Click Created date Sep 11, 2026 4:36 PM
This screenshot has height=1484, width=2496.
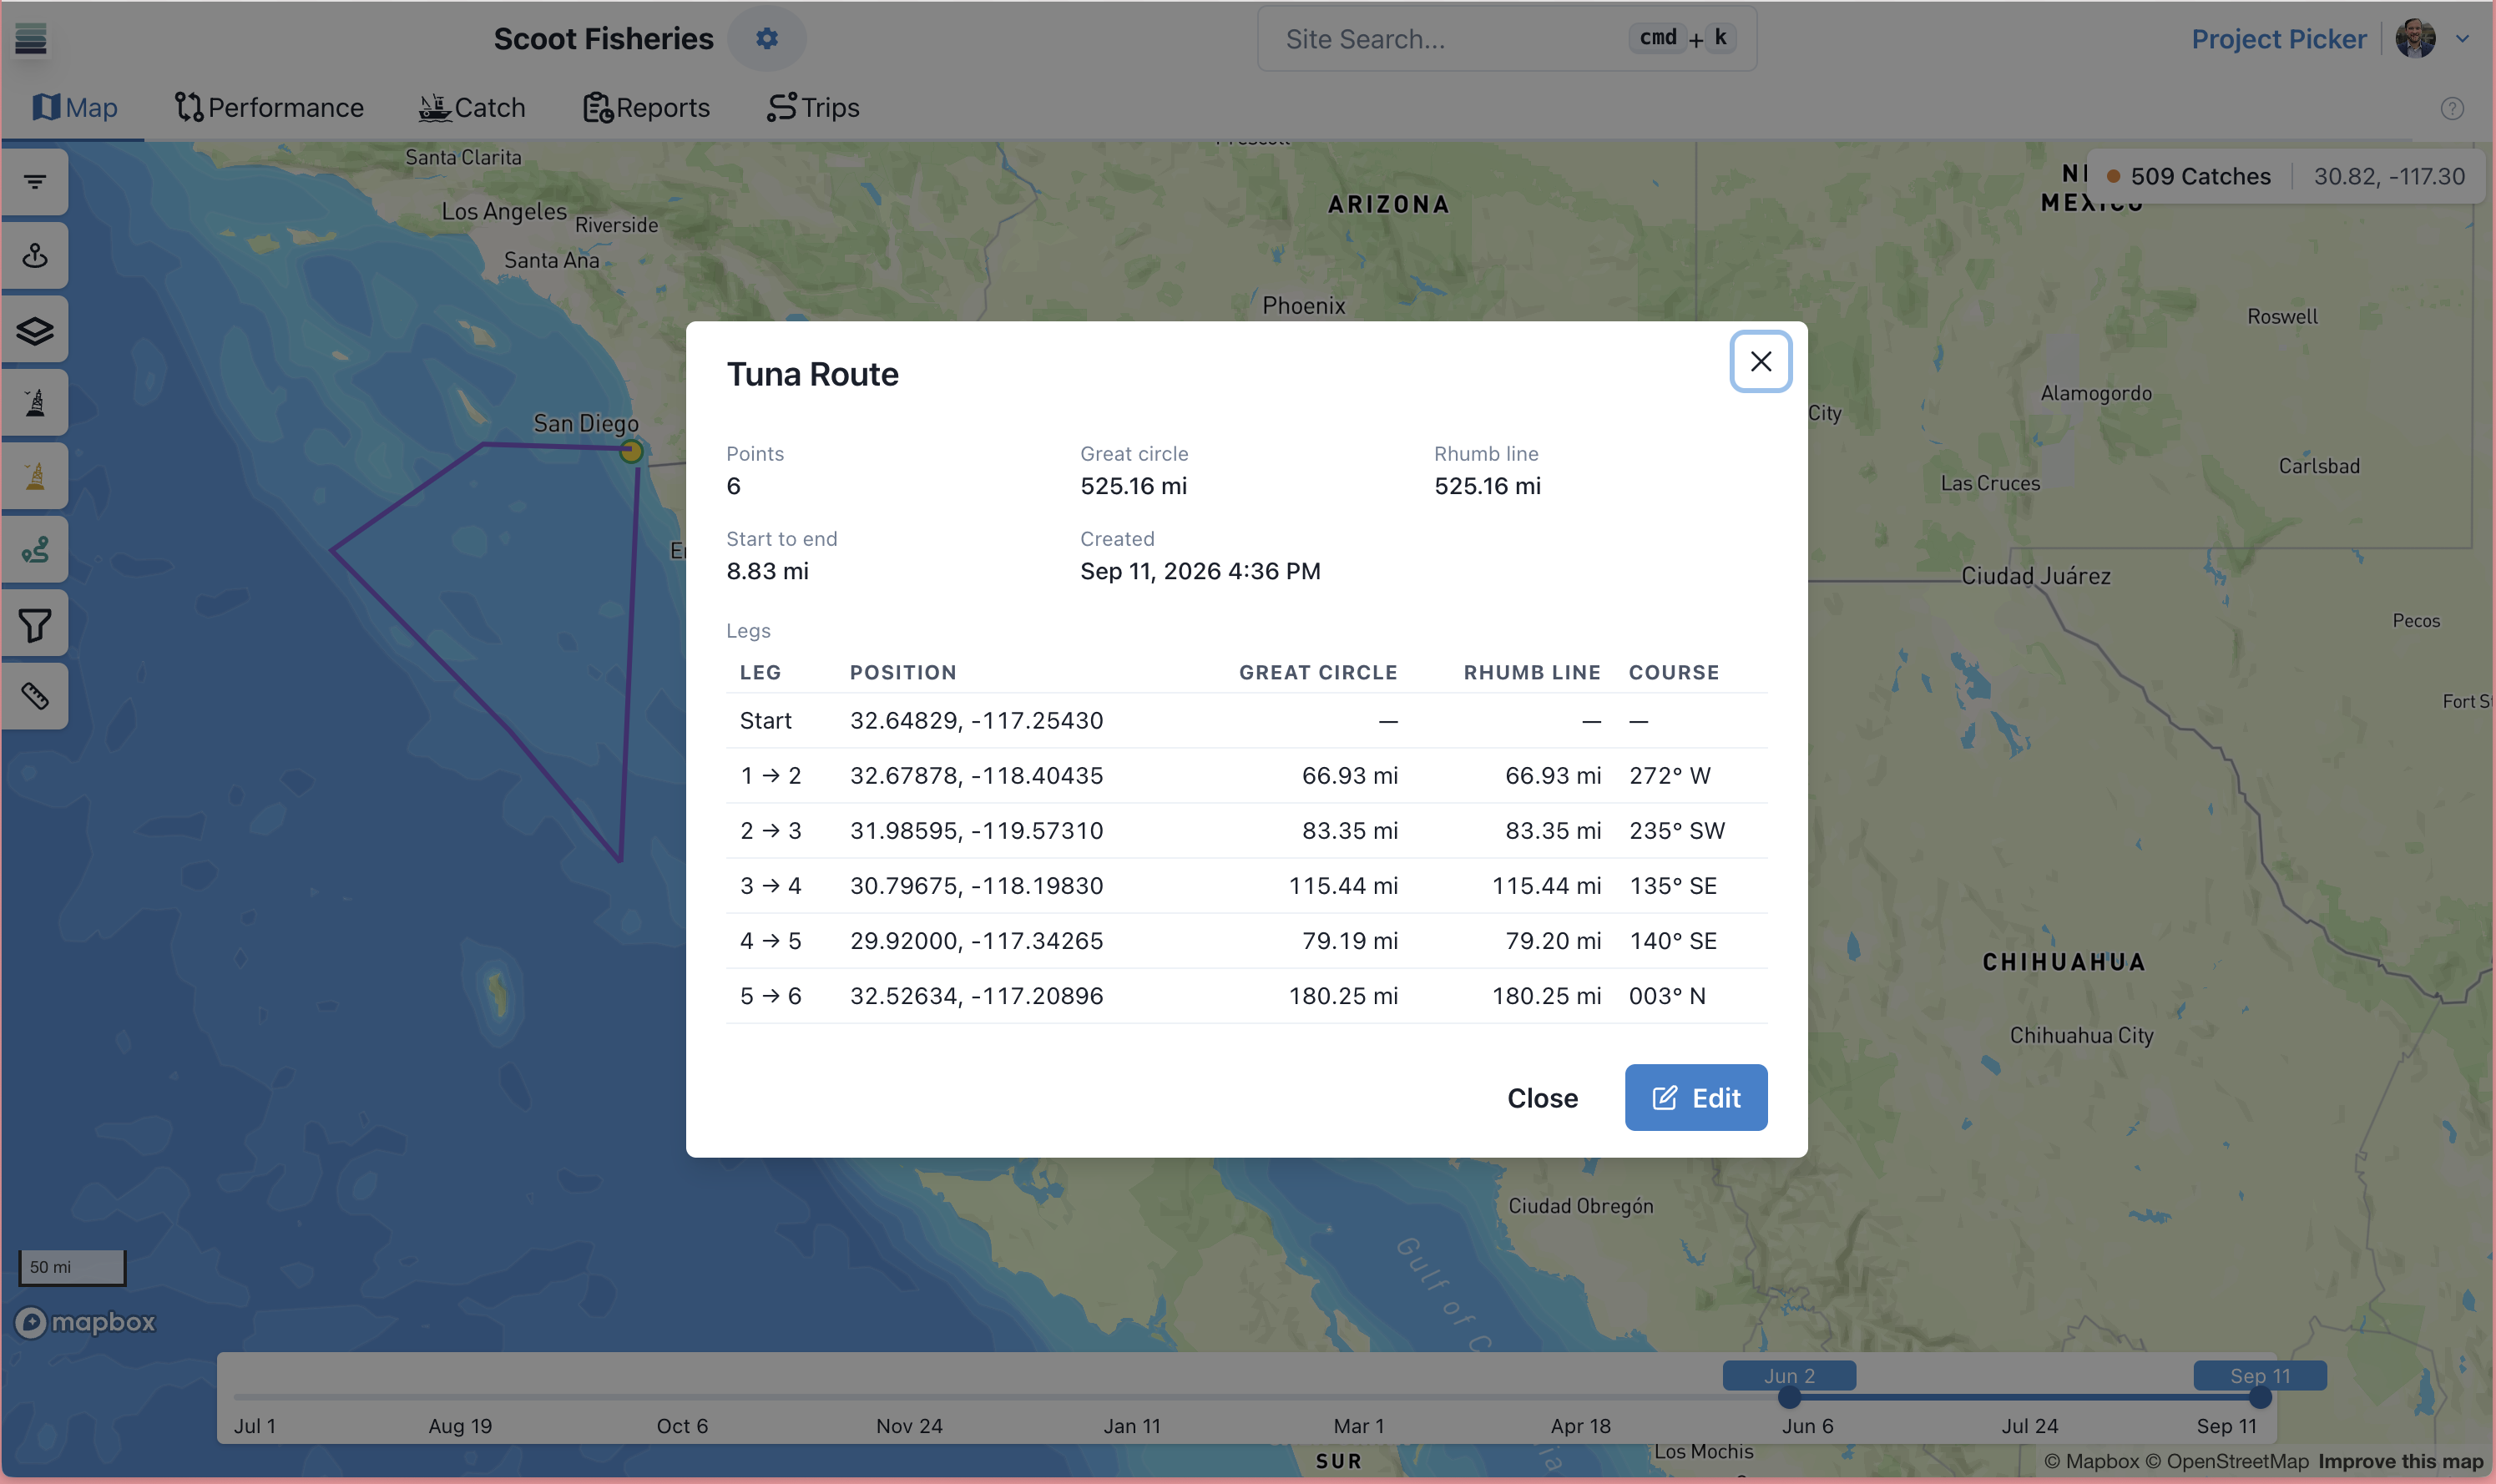[1200, 571]
